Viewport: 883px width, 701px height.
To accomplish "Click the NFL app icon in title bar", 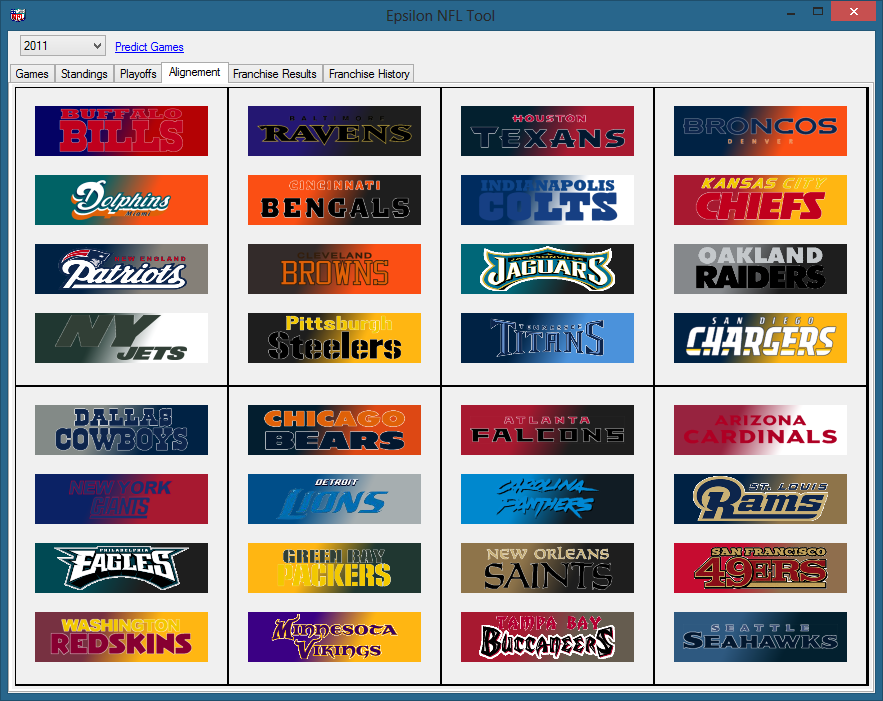I will click(x=17, y=15).
